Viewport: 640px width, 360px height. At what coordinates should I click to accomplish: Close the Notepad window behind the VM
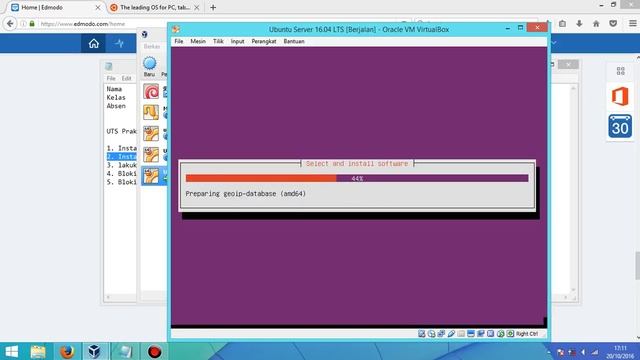568,64
